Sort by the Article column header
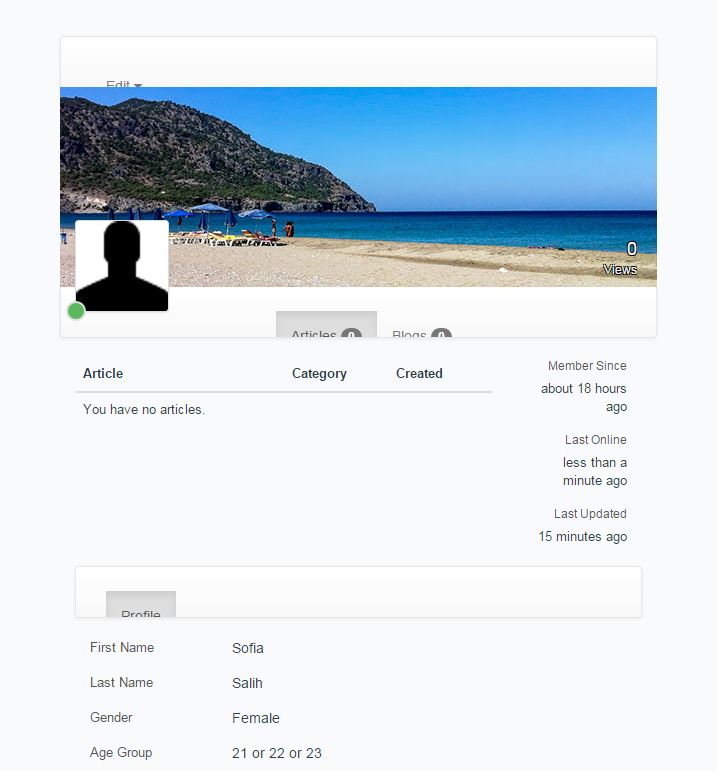This screenshot has height=771, width=717. tap(103, 373)
